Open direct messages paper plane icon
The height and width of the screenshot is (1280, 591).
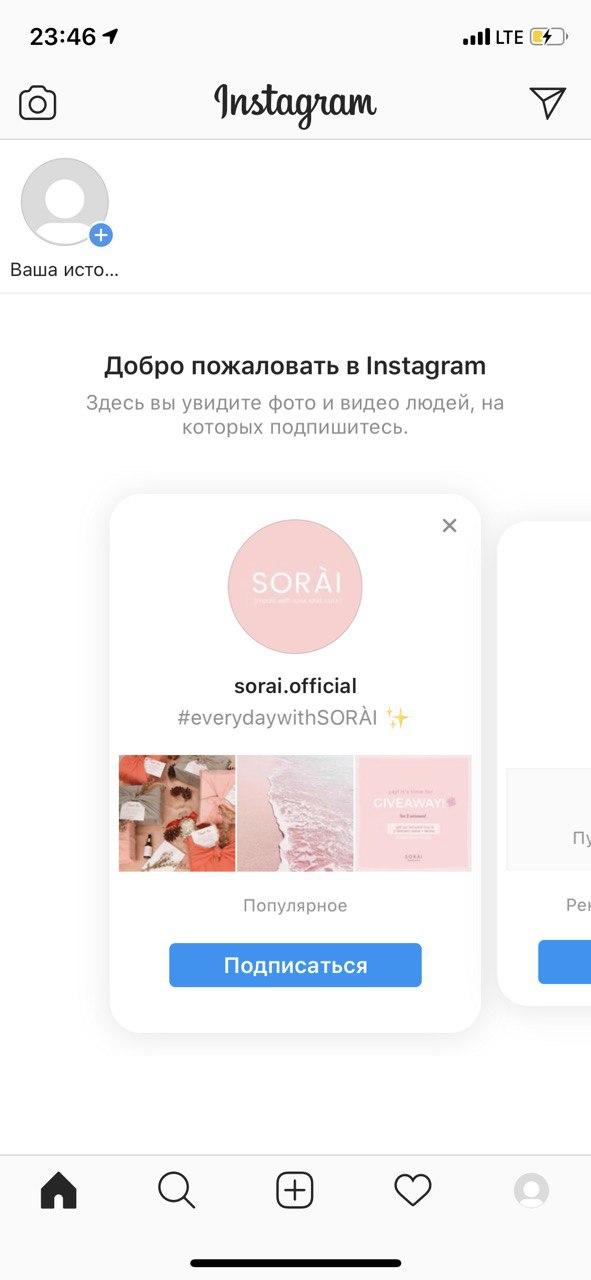click(547, 102)
